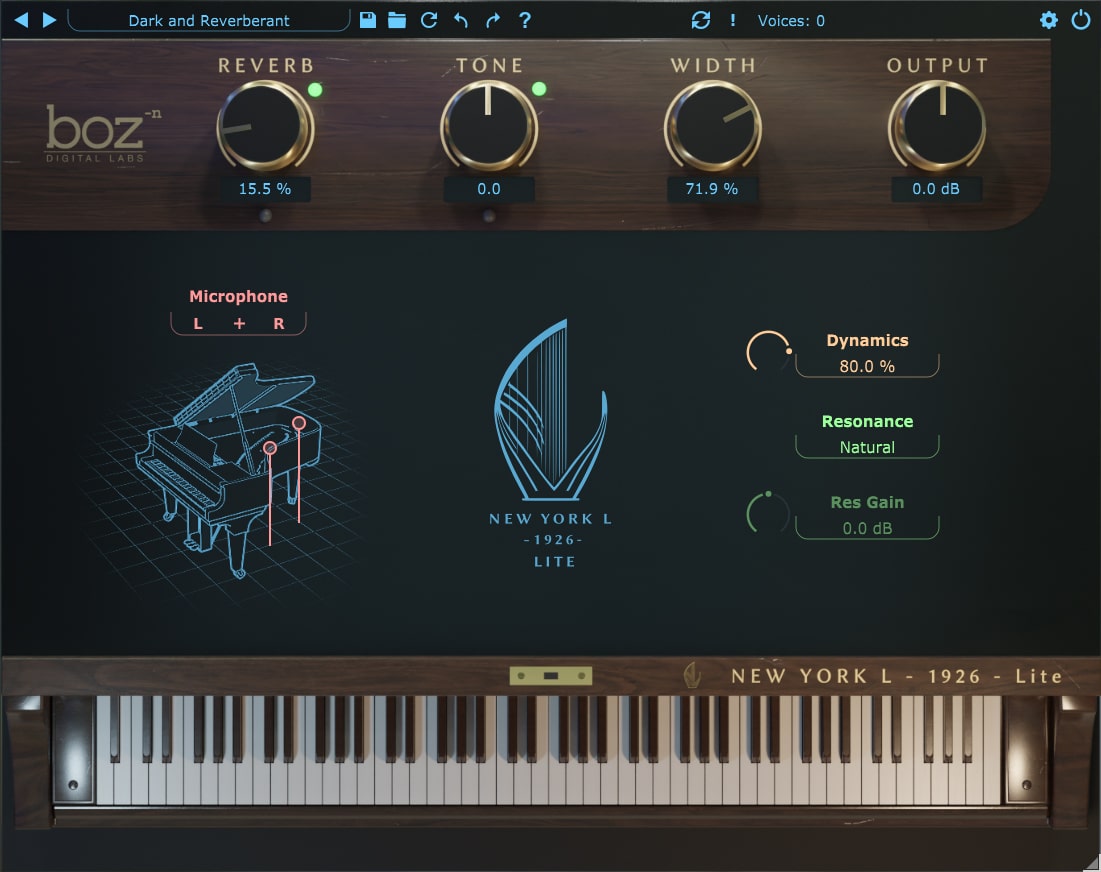Screen dimensions: 1101x872
Task: Click the sync icon near Voices counter
Action: pos(700,20)
